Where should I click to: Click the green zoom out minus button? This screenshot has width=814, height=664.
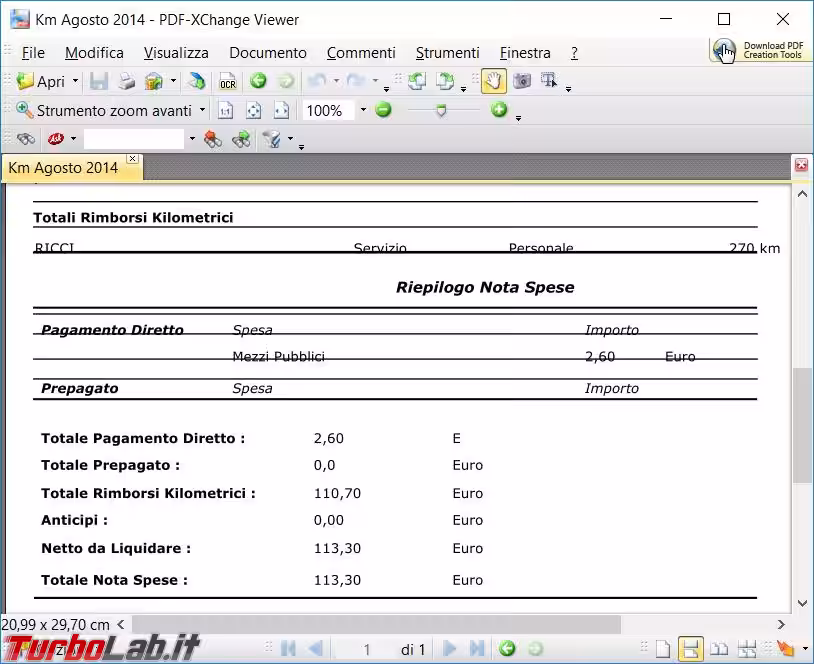click(x=383, y=110)
